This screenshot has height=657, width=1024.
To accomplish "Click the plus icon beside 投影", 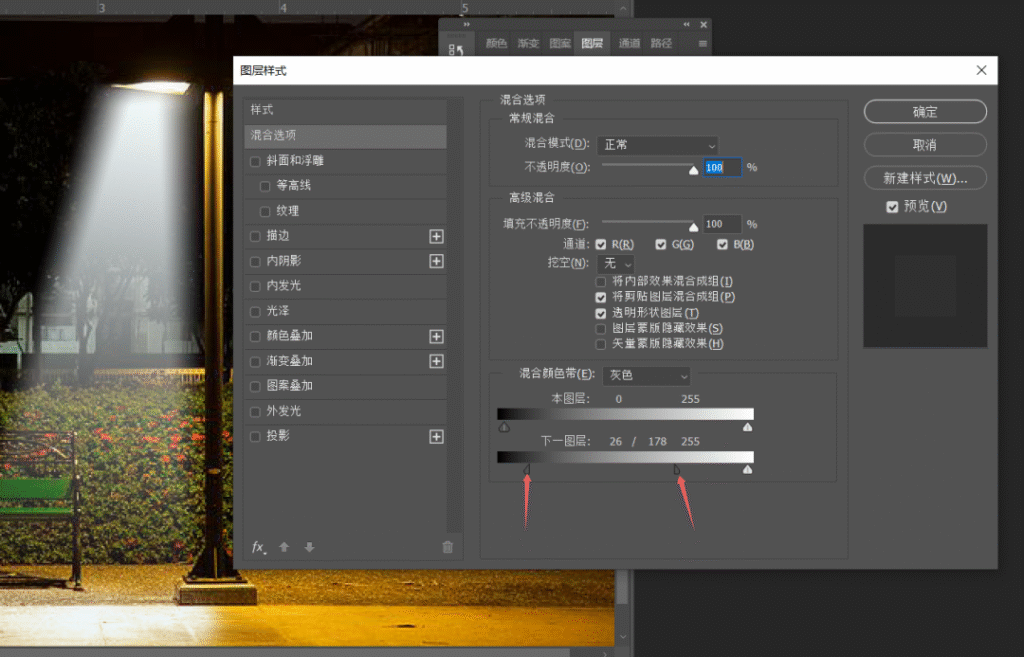I will click(436, 436).
